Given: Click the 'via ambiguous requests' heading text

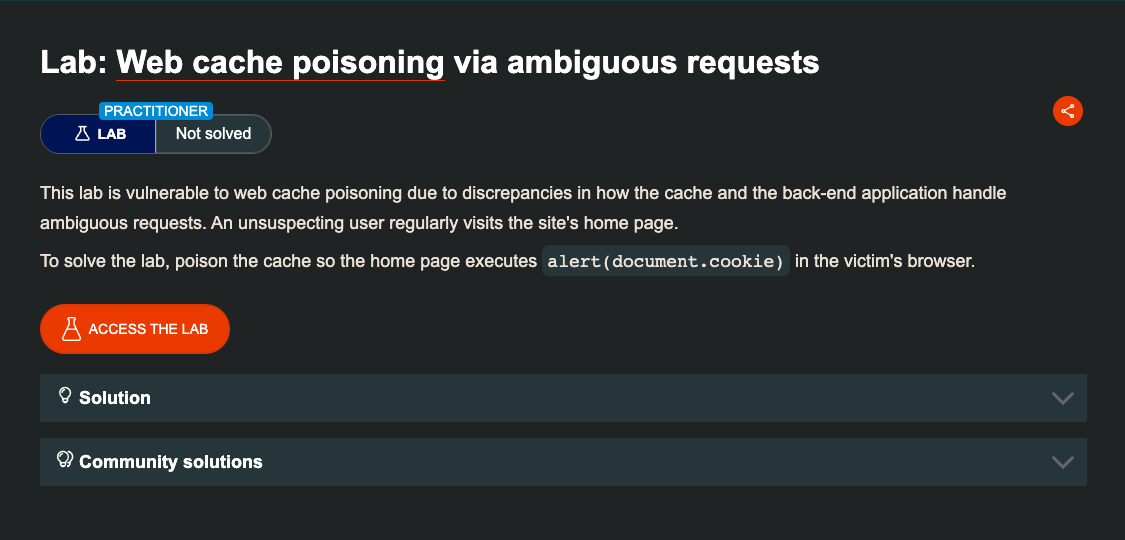Looking at the screenshot, I should (x=636, y=63).
